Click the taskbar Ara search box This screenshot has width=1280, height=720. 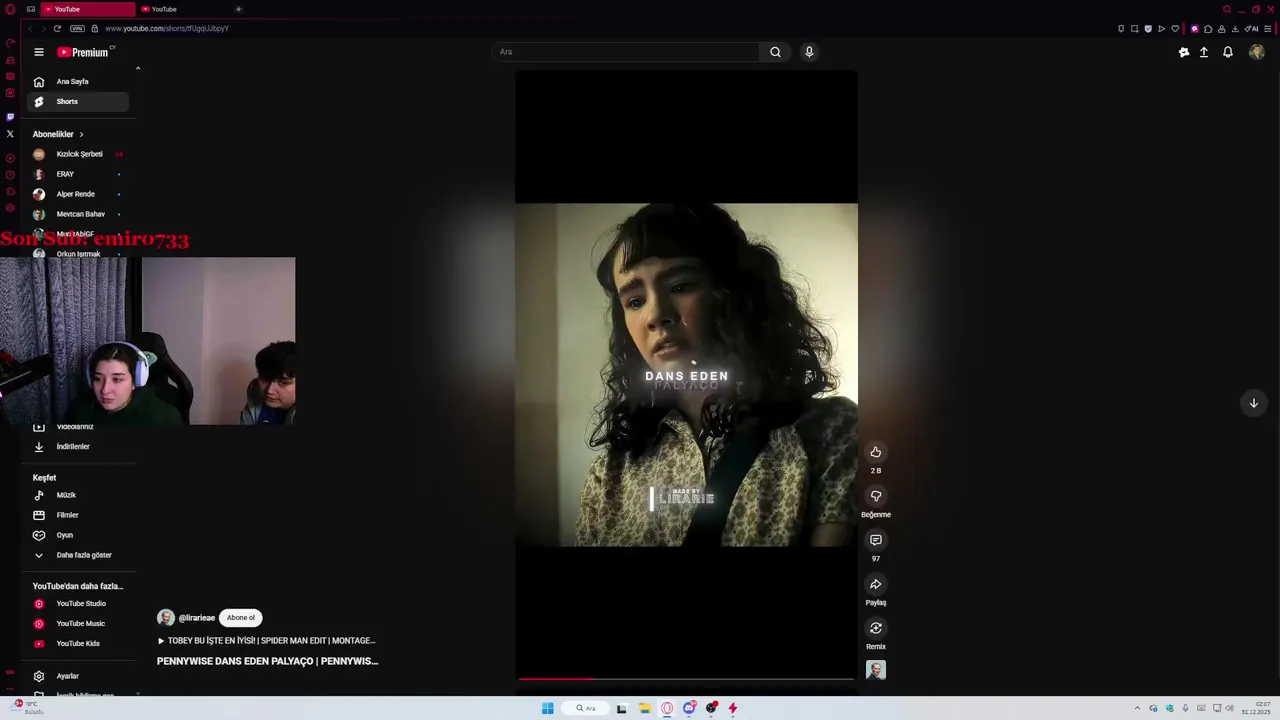point(586,708)
